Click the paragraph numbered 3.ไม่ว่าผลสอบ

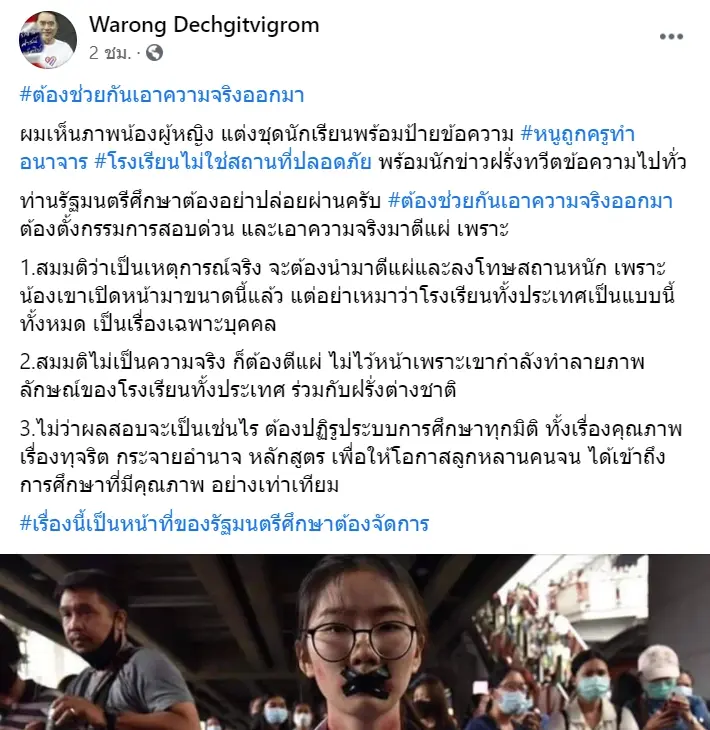coord(351,457)
